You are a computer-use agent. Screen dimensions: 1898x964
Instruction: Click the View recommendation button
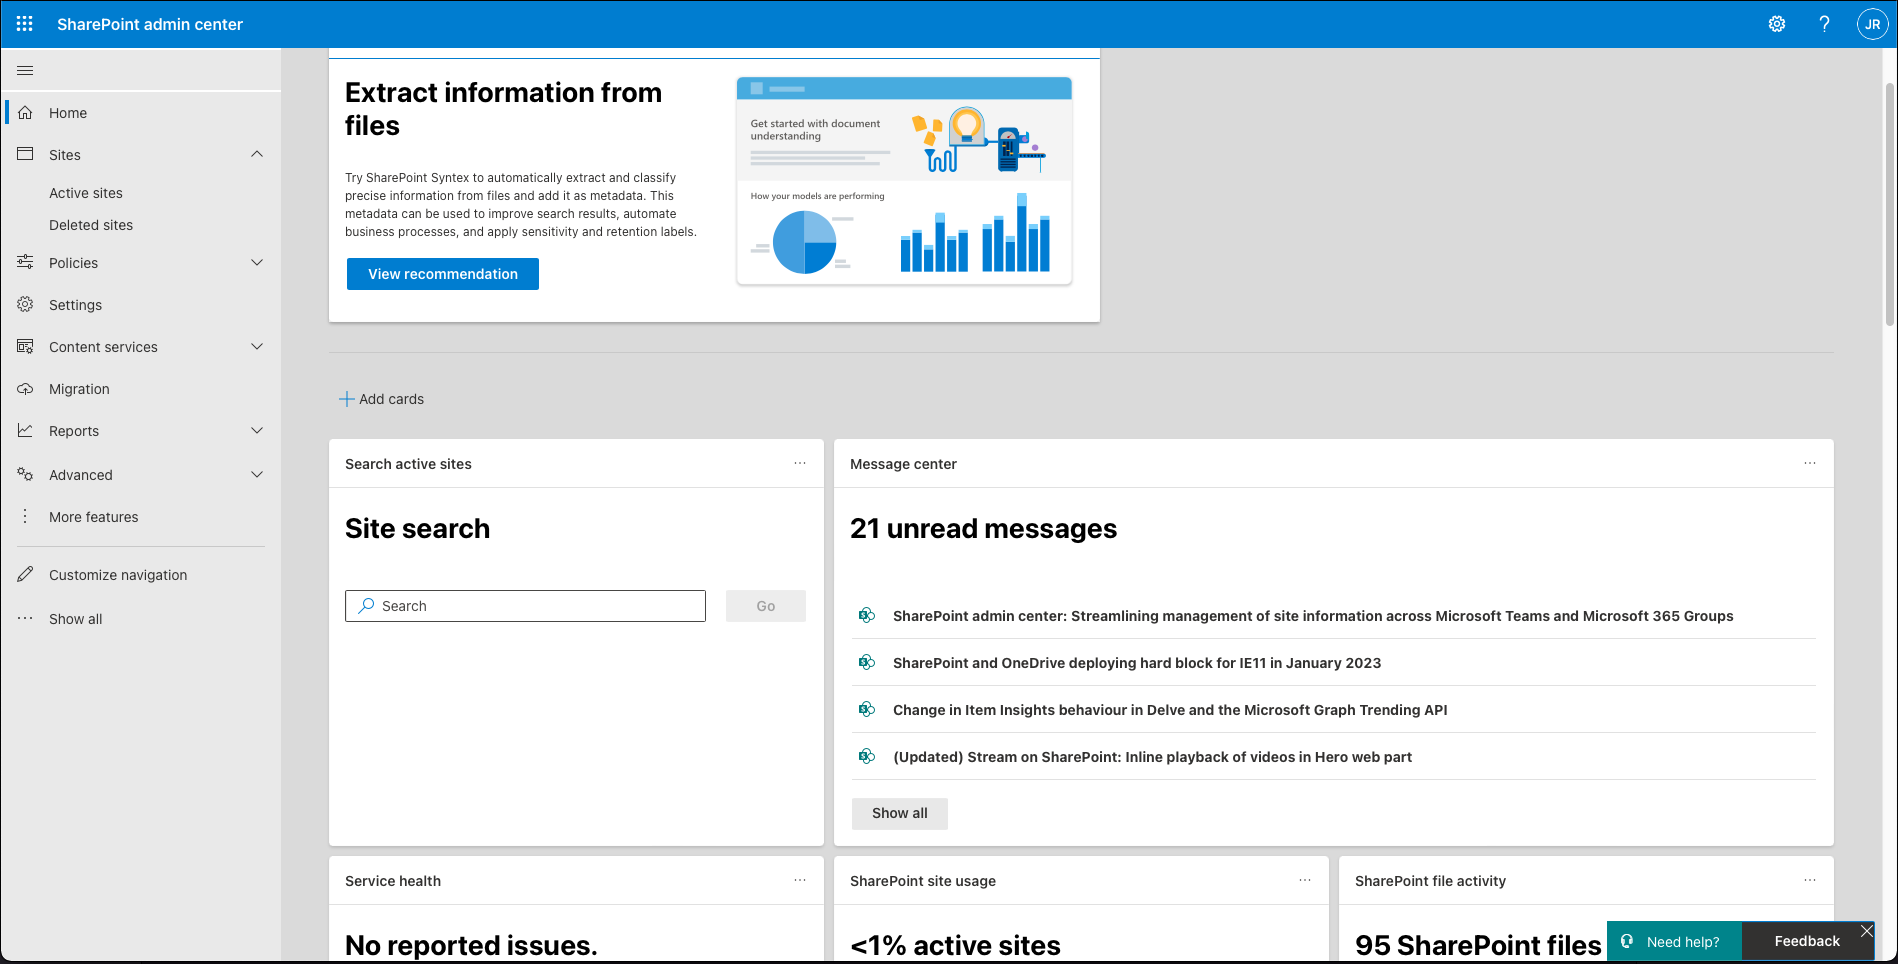pyautogui.click(x=442, y=274)
